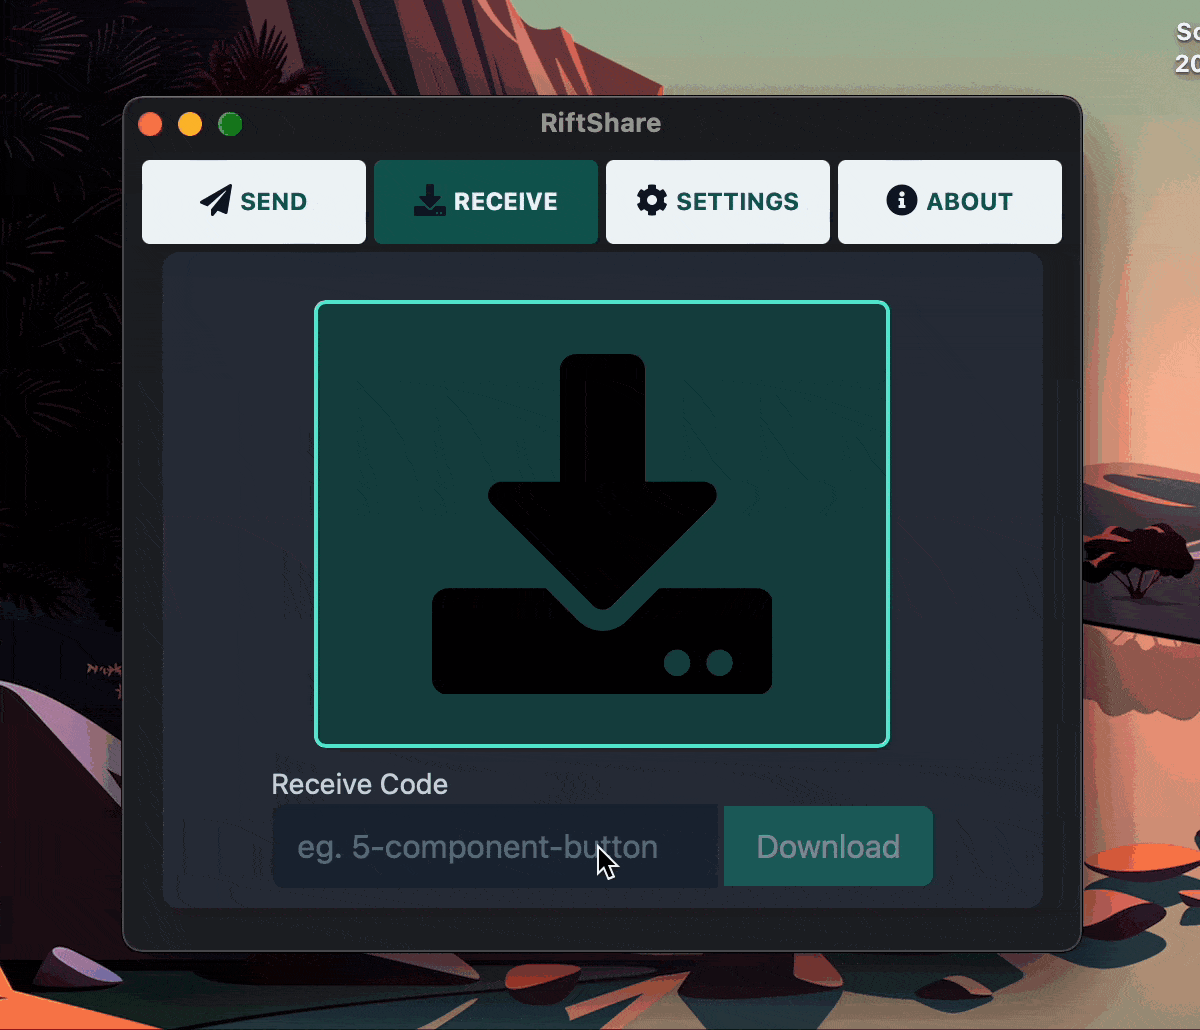Minimize the RiftShare window
Image resolution: width=1200 pixels, height=1030 pixels.
click(190, 124)
